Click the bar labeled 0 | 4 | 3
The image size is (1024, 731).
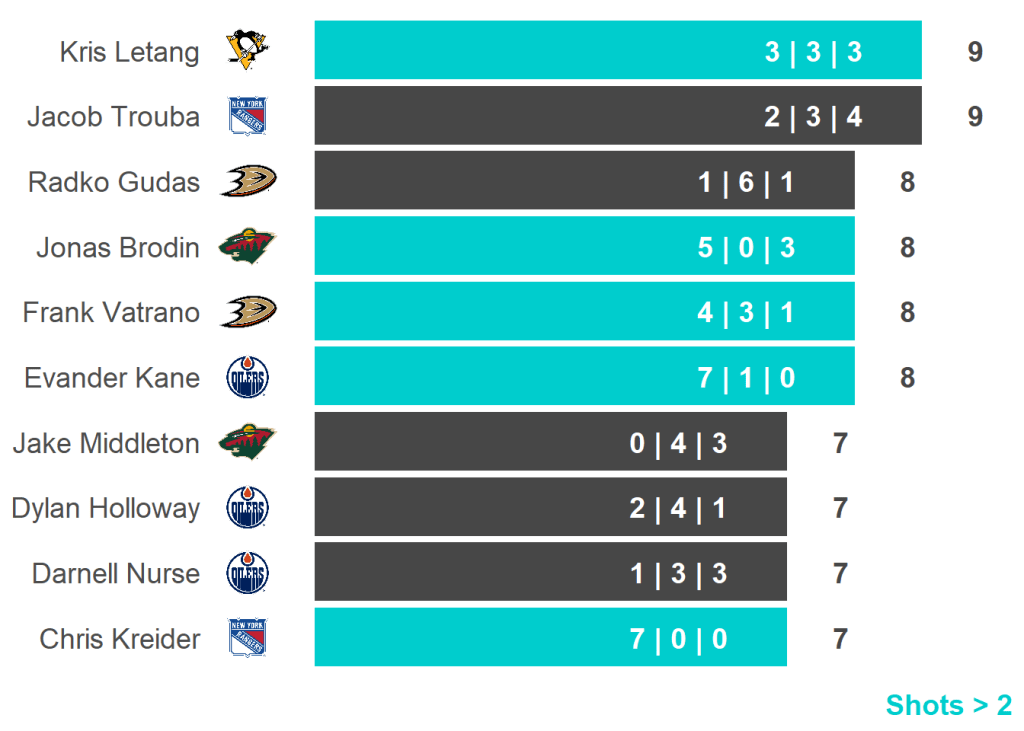pyautogui.click(x=550, y=442)
